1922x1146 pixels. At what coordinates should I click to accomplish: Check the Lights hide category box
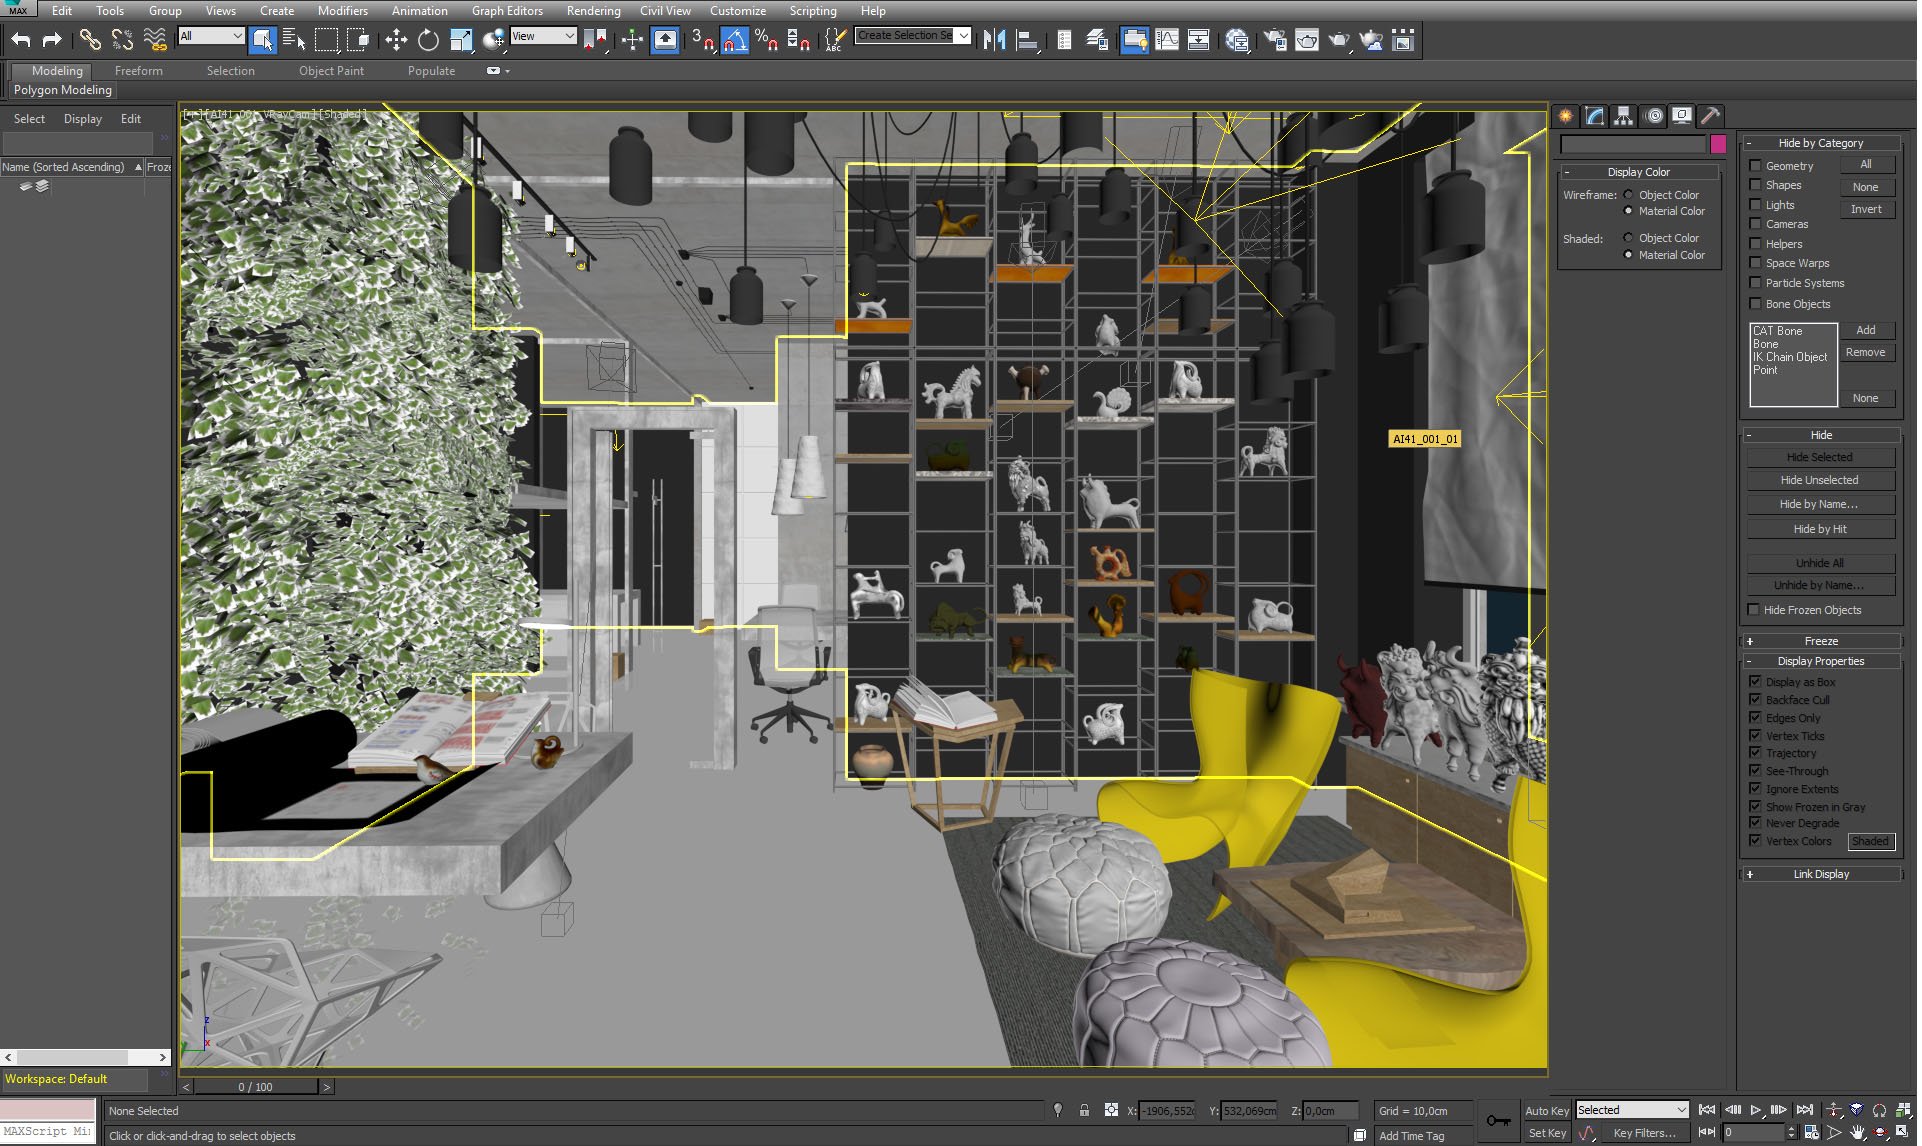click(x=1755, y=204)
